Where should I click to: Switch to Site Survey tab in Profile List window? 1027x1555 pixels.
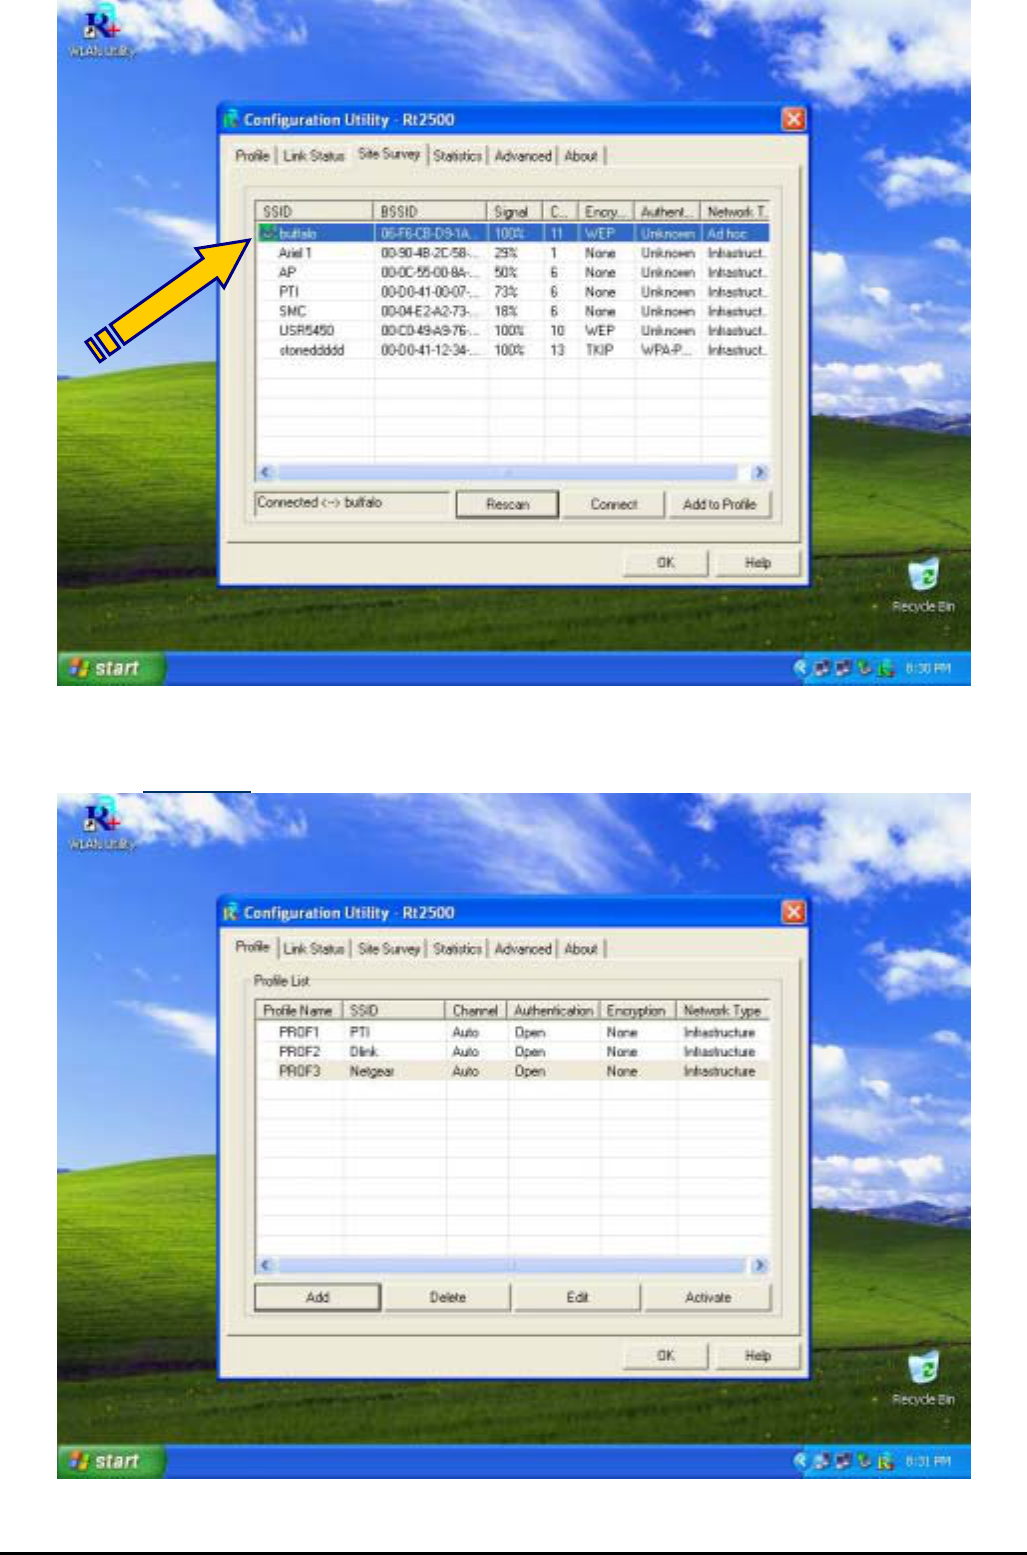coord(389,949)
